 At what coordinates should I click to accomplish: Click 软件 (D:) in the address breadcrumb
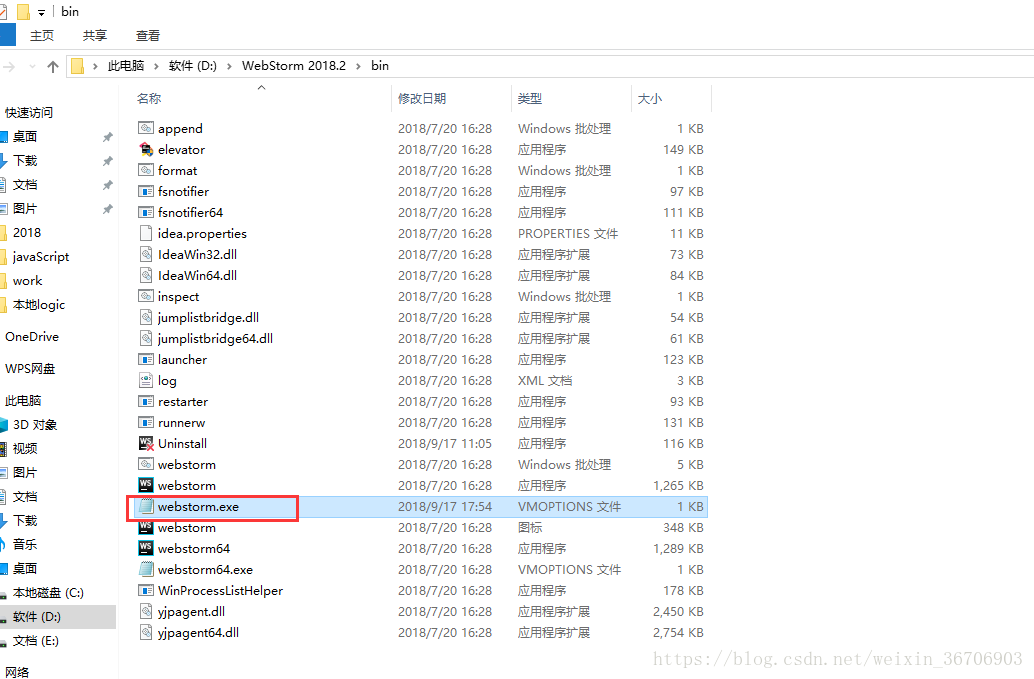pos(193,66)
